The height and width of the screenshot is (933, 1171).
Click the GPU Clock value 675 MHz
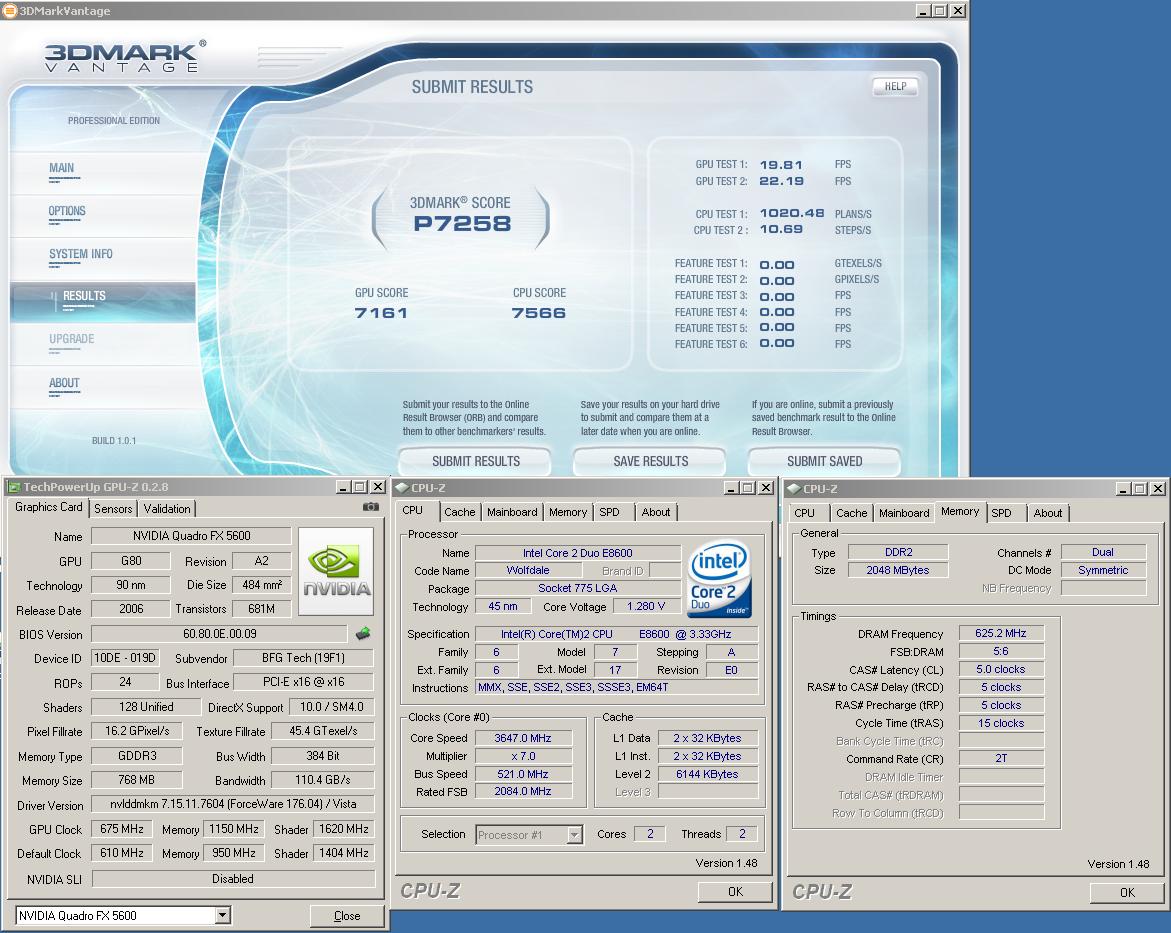[x=121, y=829]
